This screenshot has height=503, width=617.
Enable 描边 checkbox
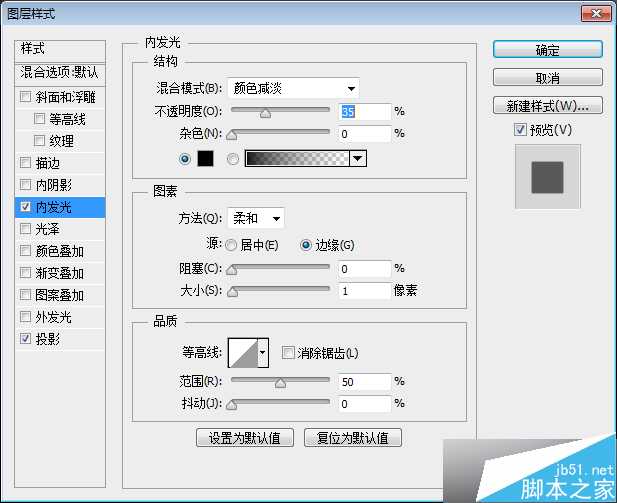point(26,162)
